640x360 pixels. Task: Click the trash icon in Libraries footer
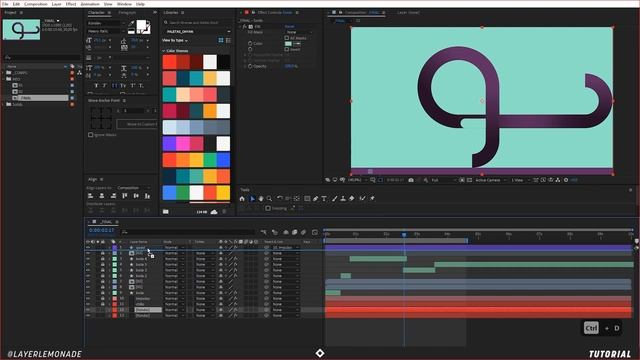(224, 212)
